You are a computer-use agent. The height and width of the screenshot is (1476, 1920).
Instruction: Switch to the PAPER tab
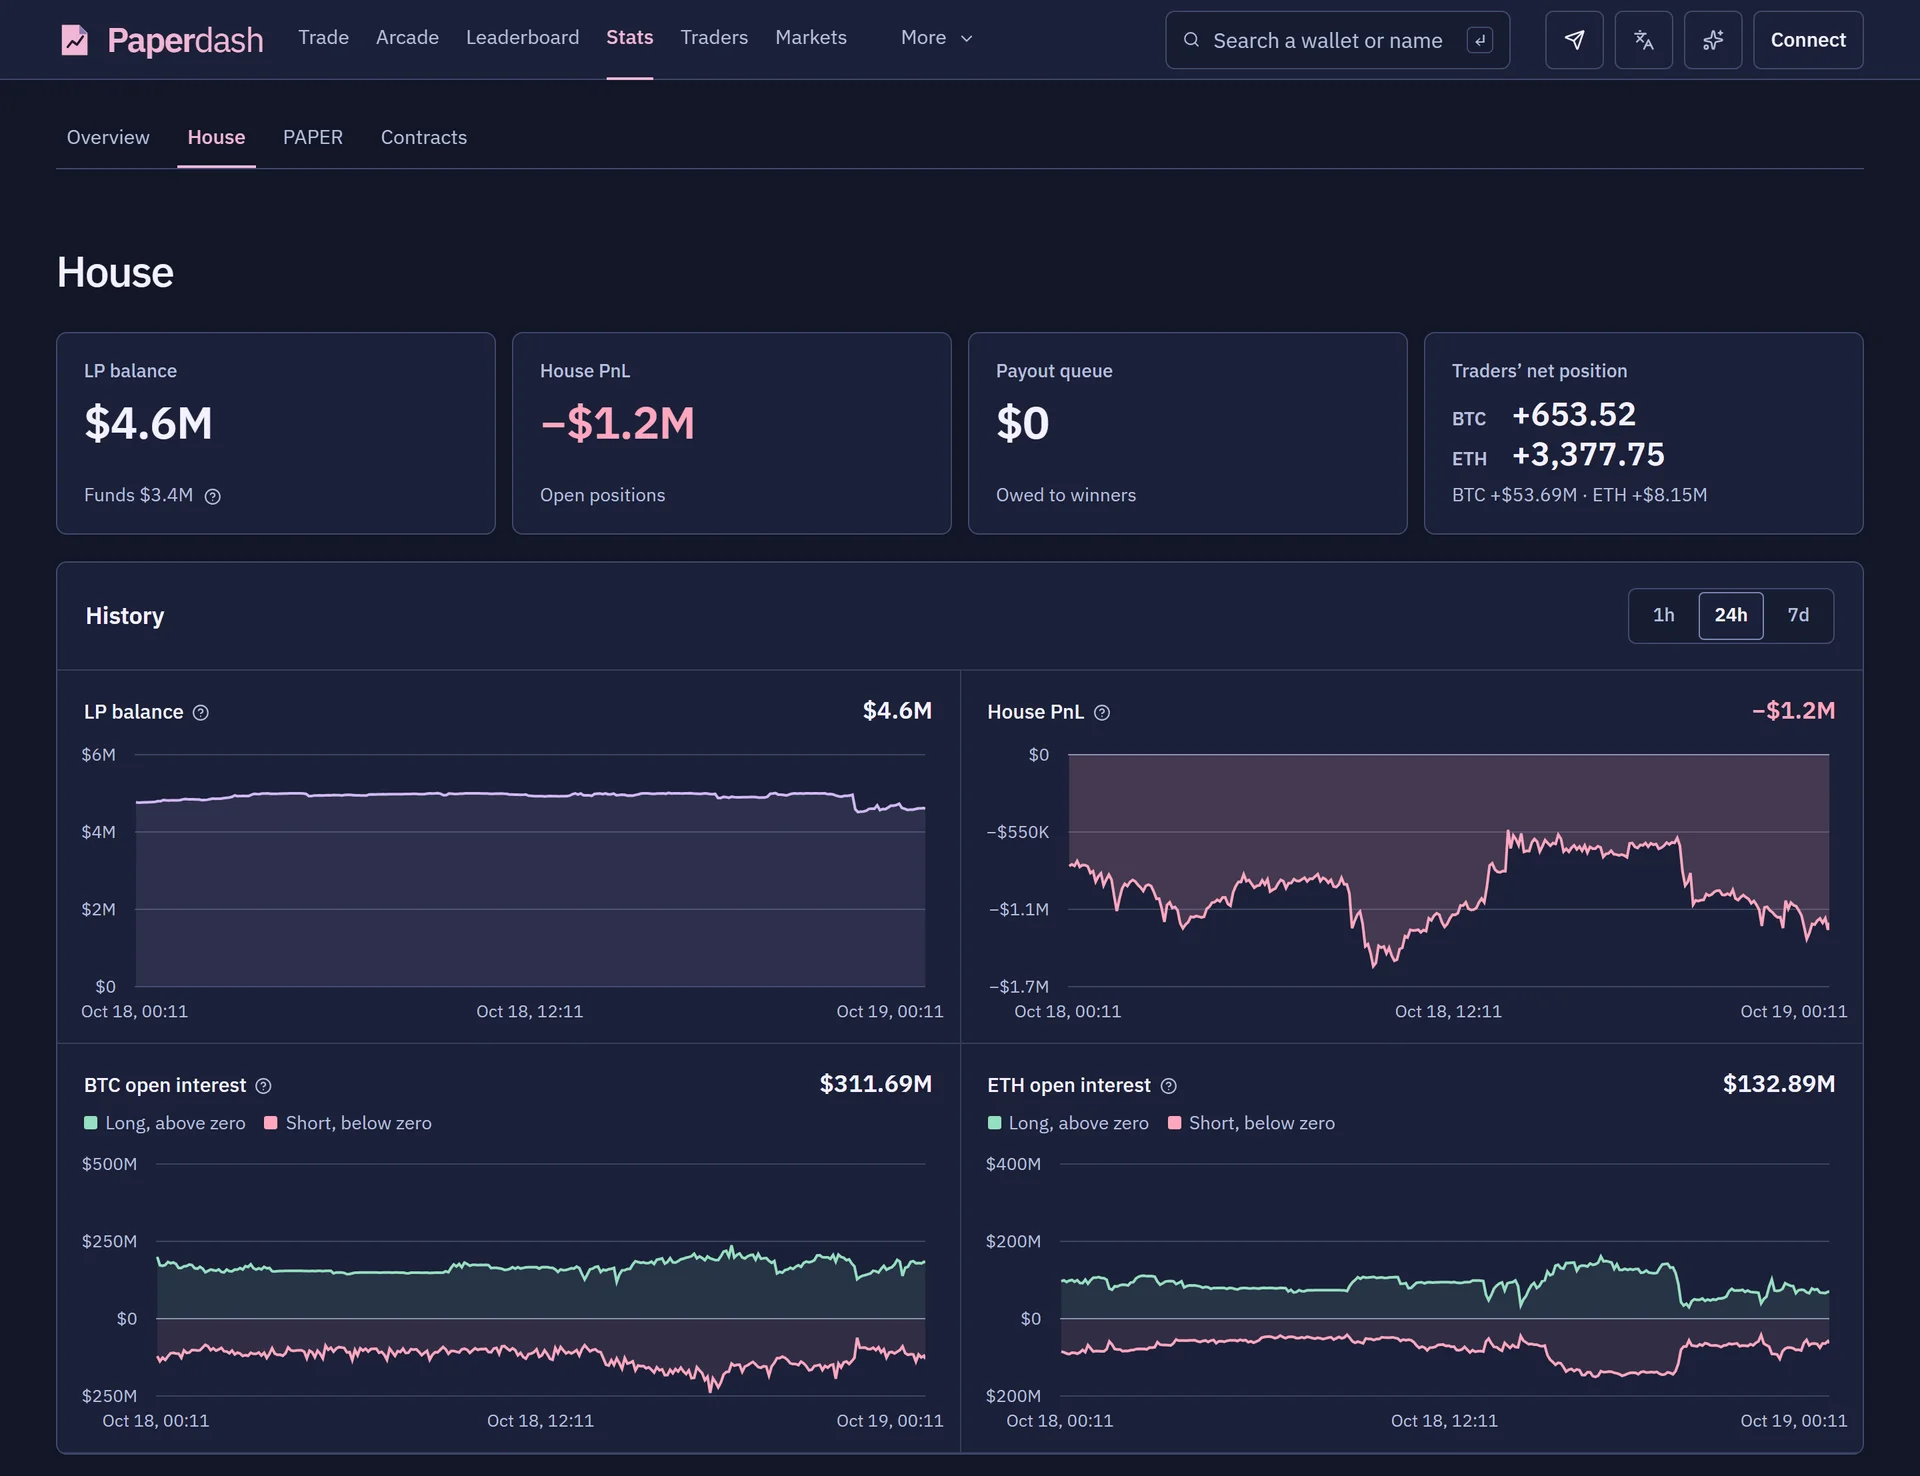(x=313, y=137)
